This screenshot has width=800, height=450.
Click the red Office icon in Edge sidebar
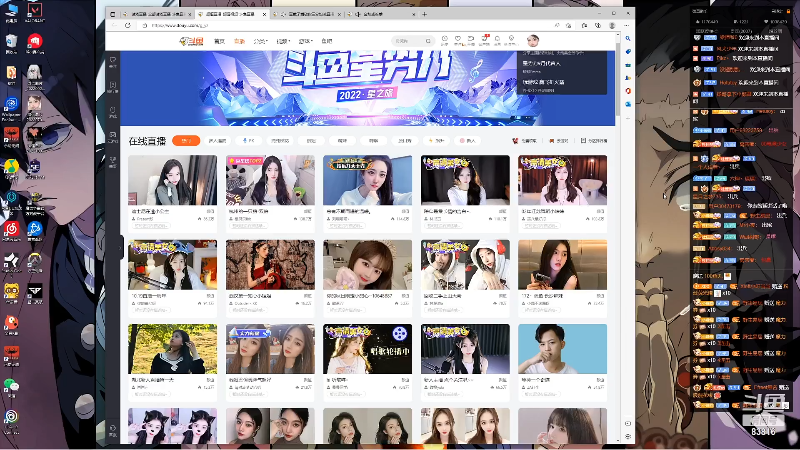click(628, 91)
